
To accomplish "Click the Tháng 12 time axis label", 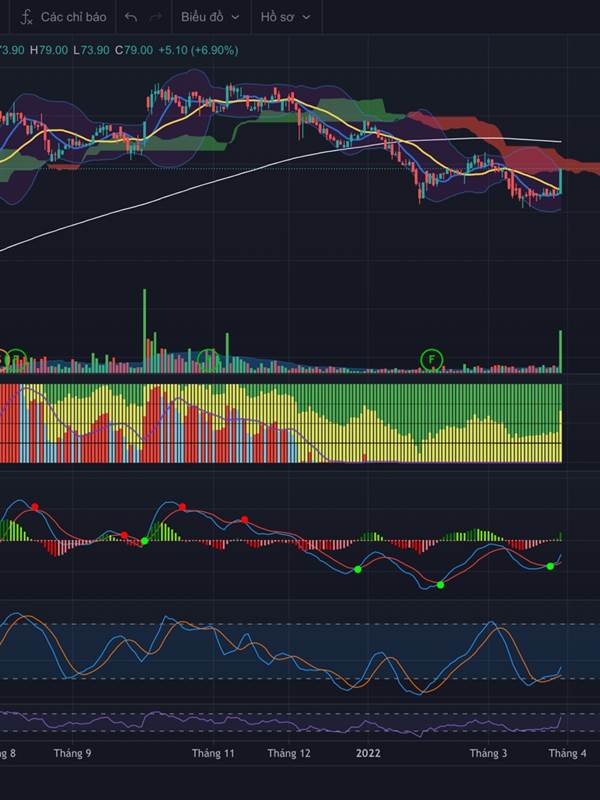I will click(289, 753).
